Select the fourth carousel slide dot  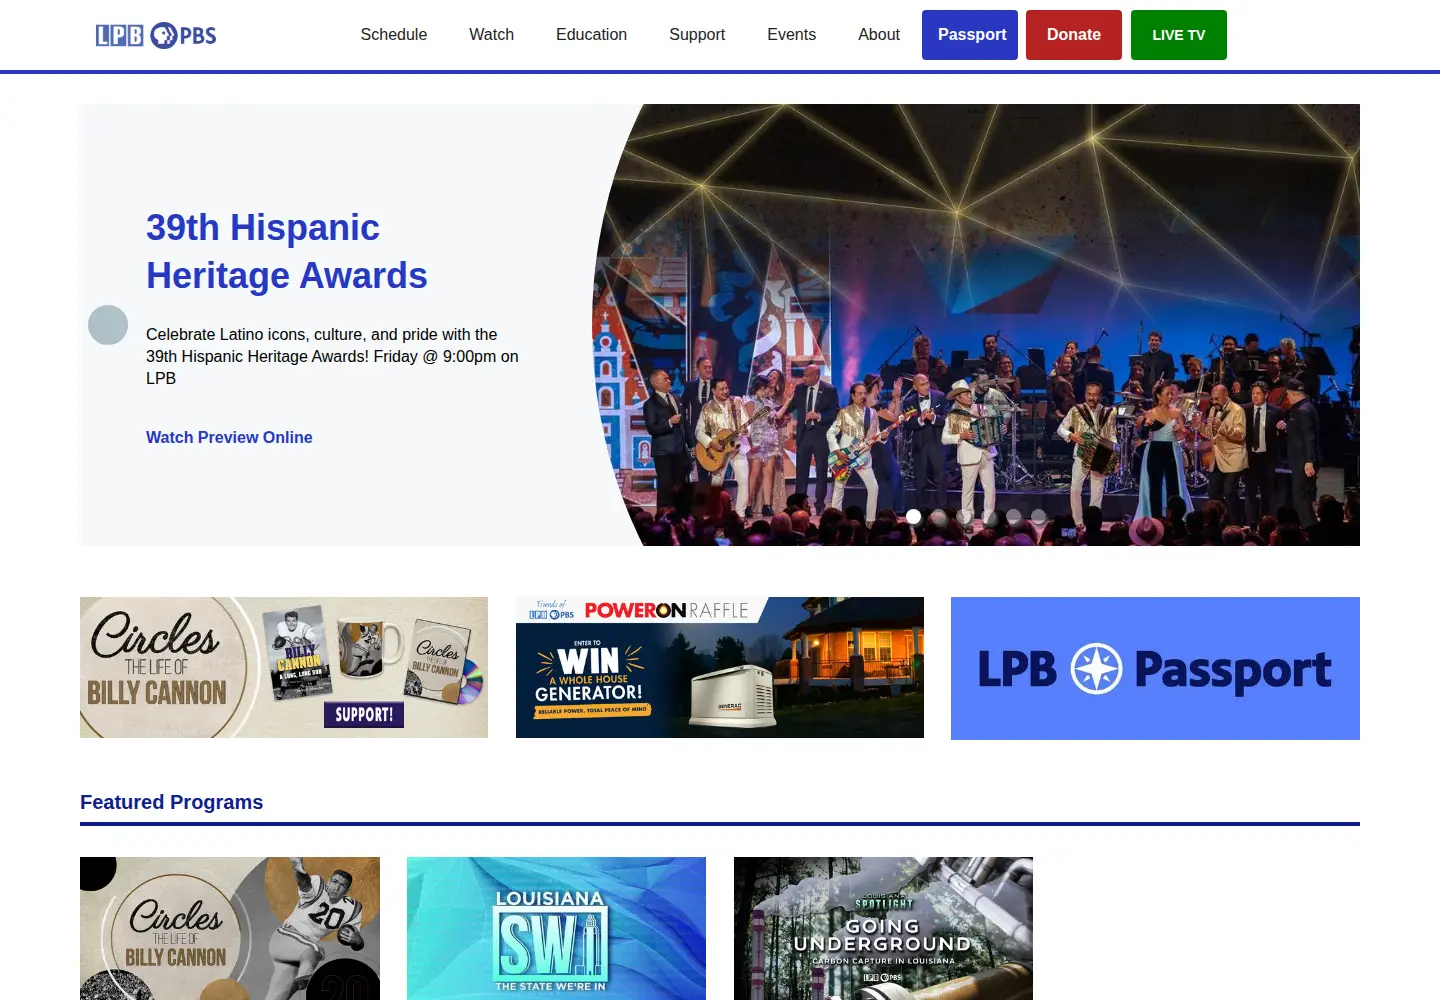pyautogui.click(x=988, y=517)
